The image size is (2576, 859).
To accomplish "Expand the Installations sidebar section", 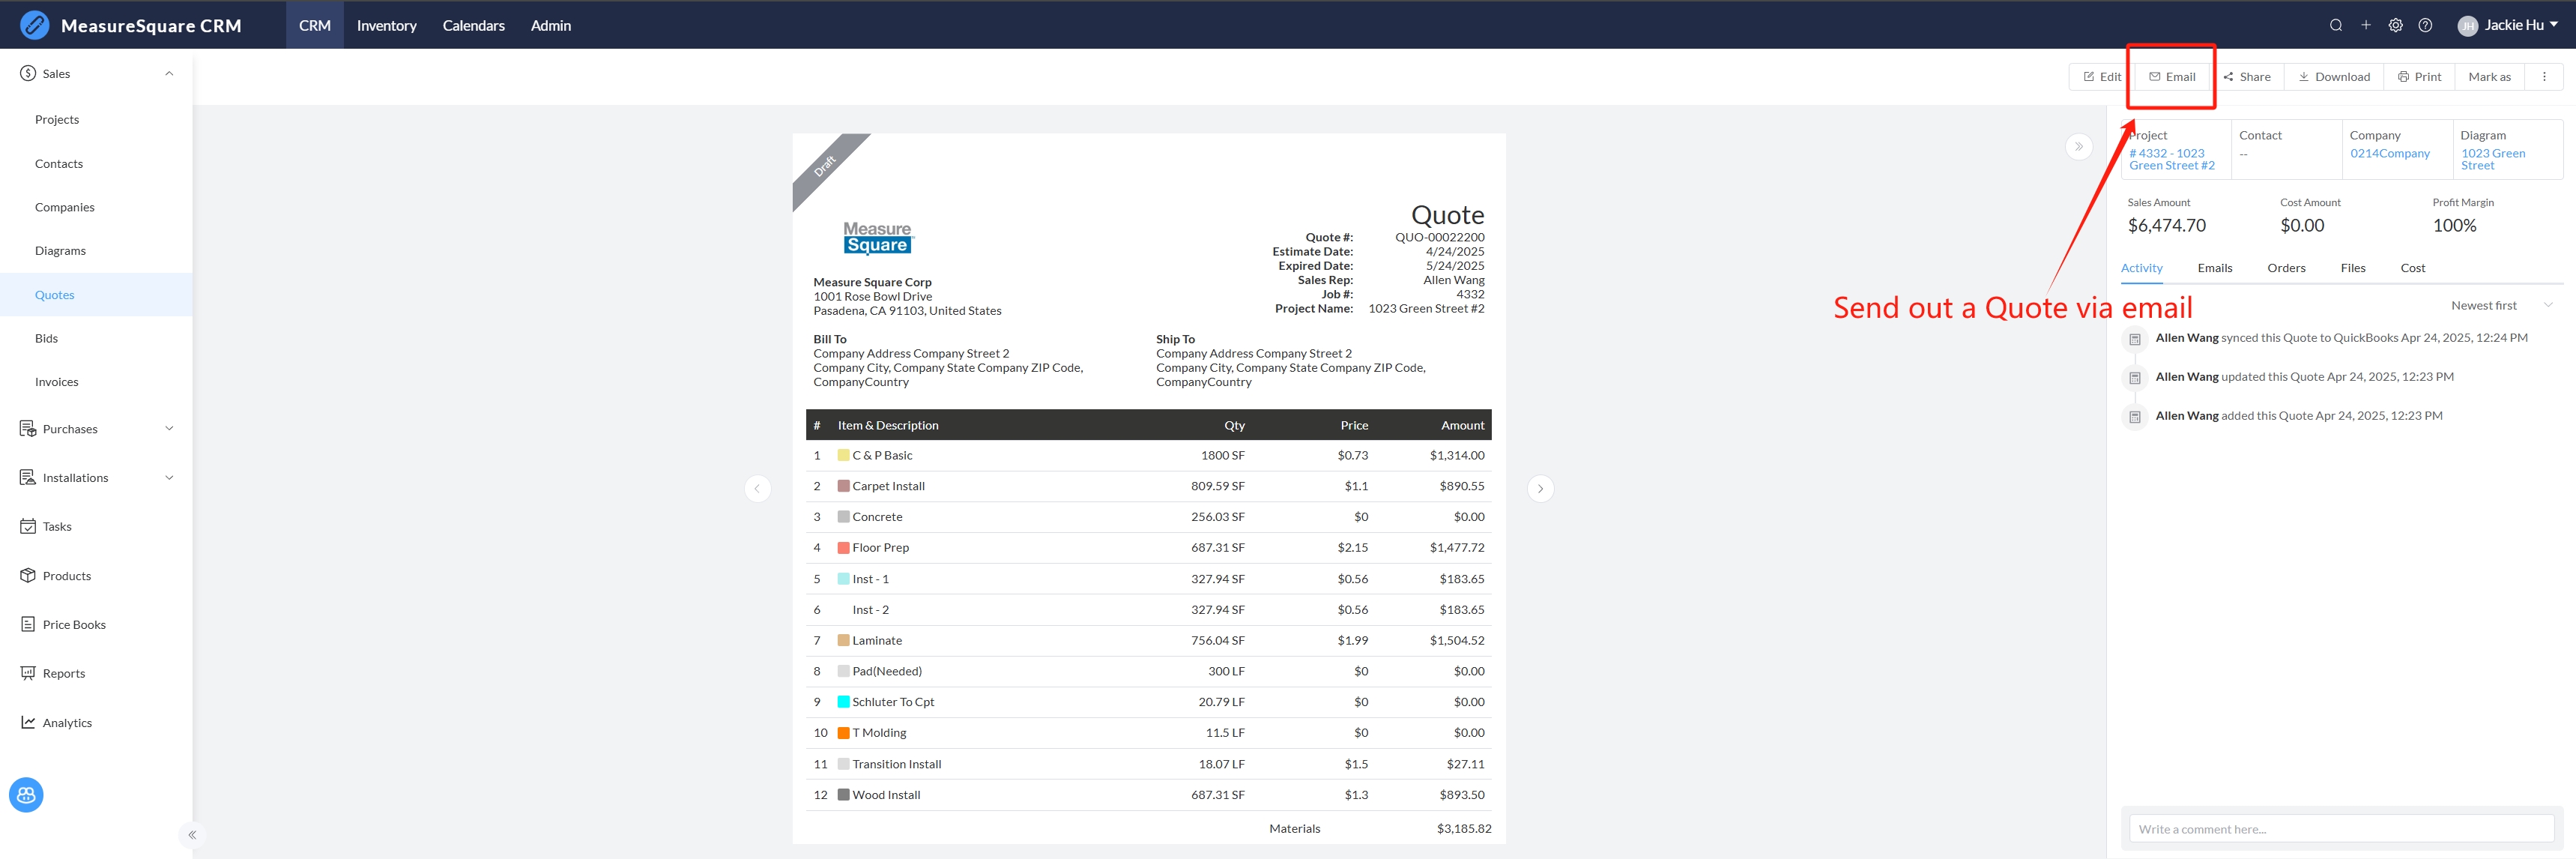I will [169, 478].
